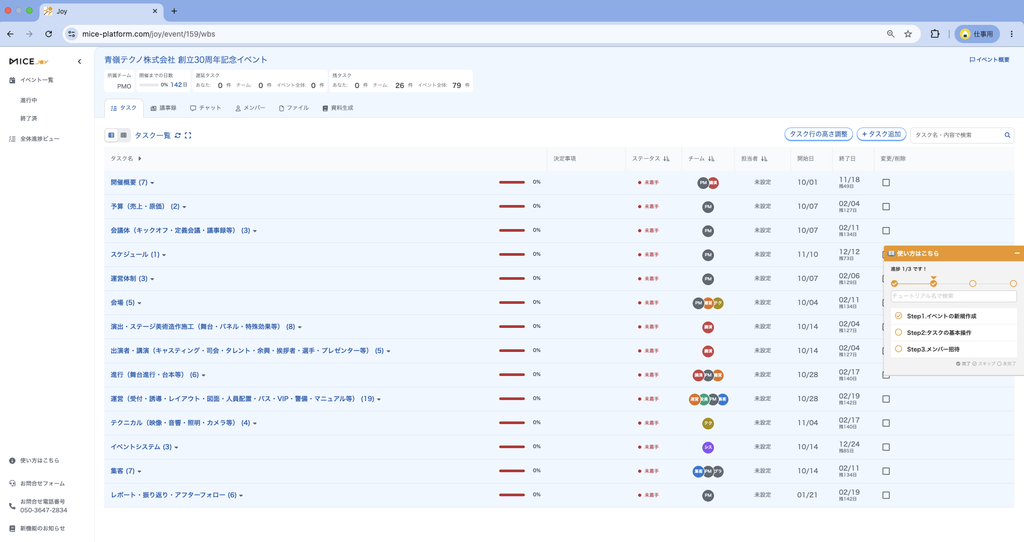The width and height of the screenshot is (1024, 542).
Task: Check the checkbox for 開催概要 row
Action: click(886, 183)
